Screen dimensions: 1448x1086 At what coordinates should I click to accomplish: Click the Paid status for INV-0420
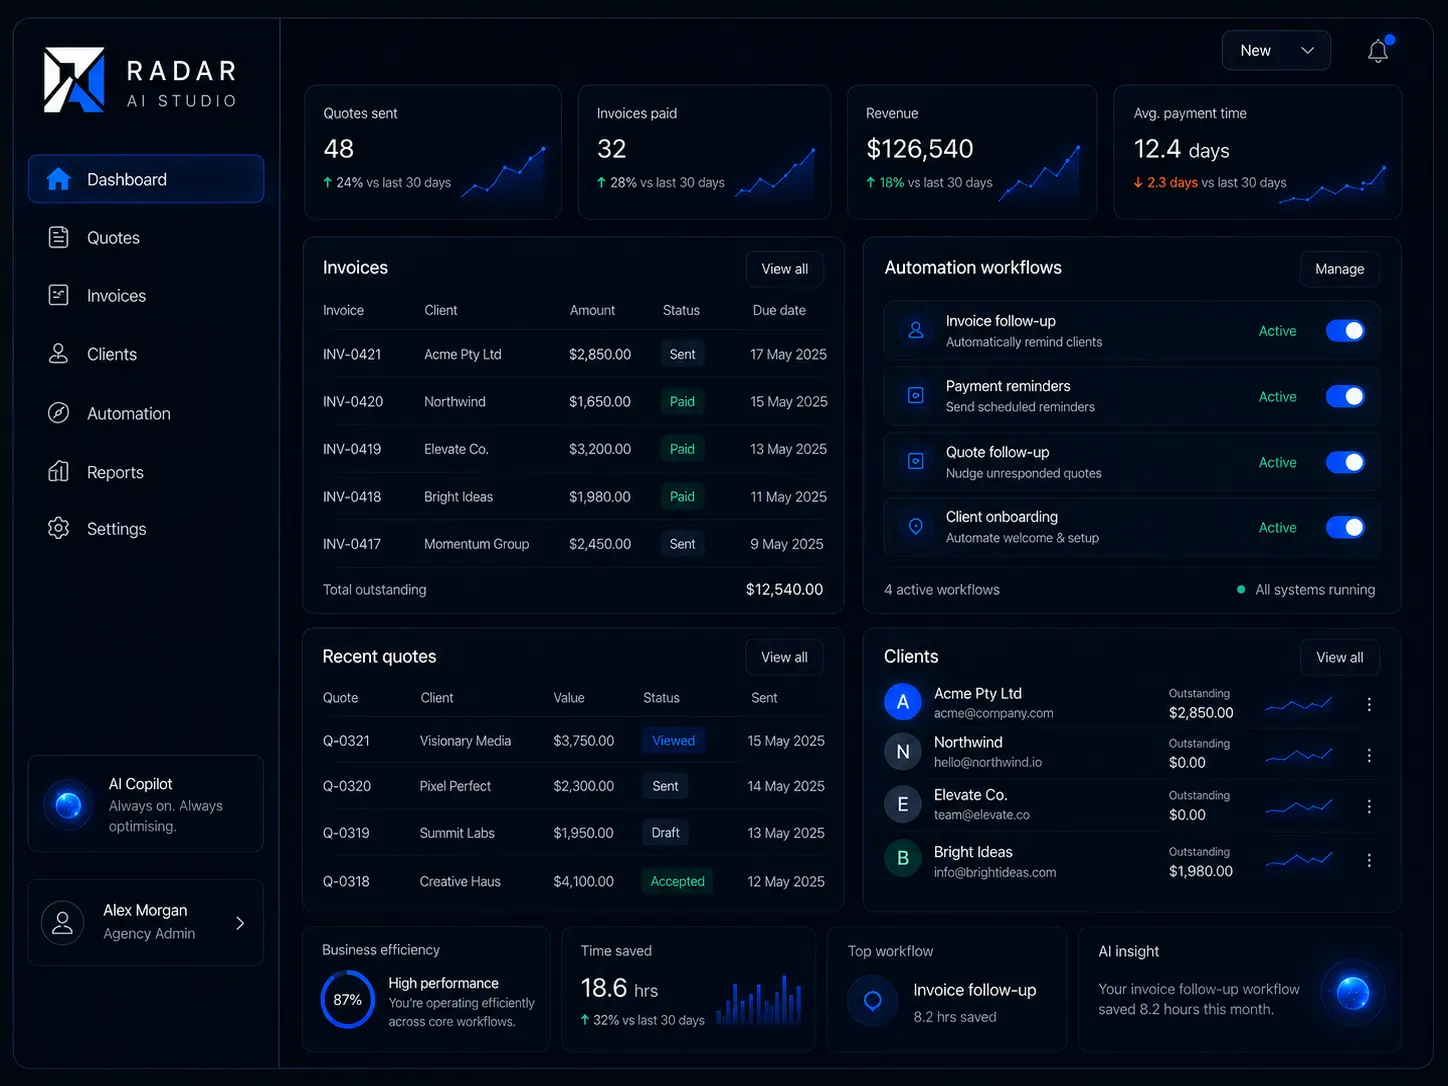tap(682, 401)
